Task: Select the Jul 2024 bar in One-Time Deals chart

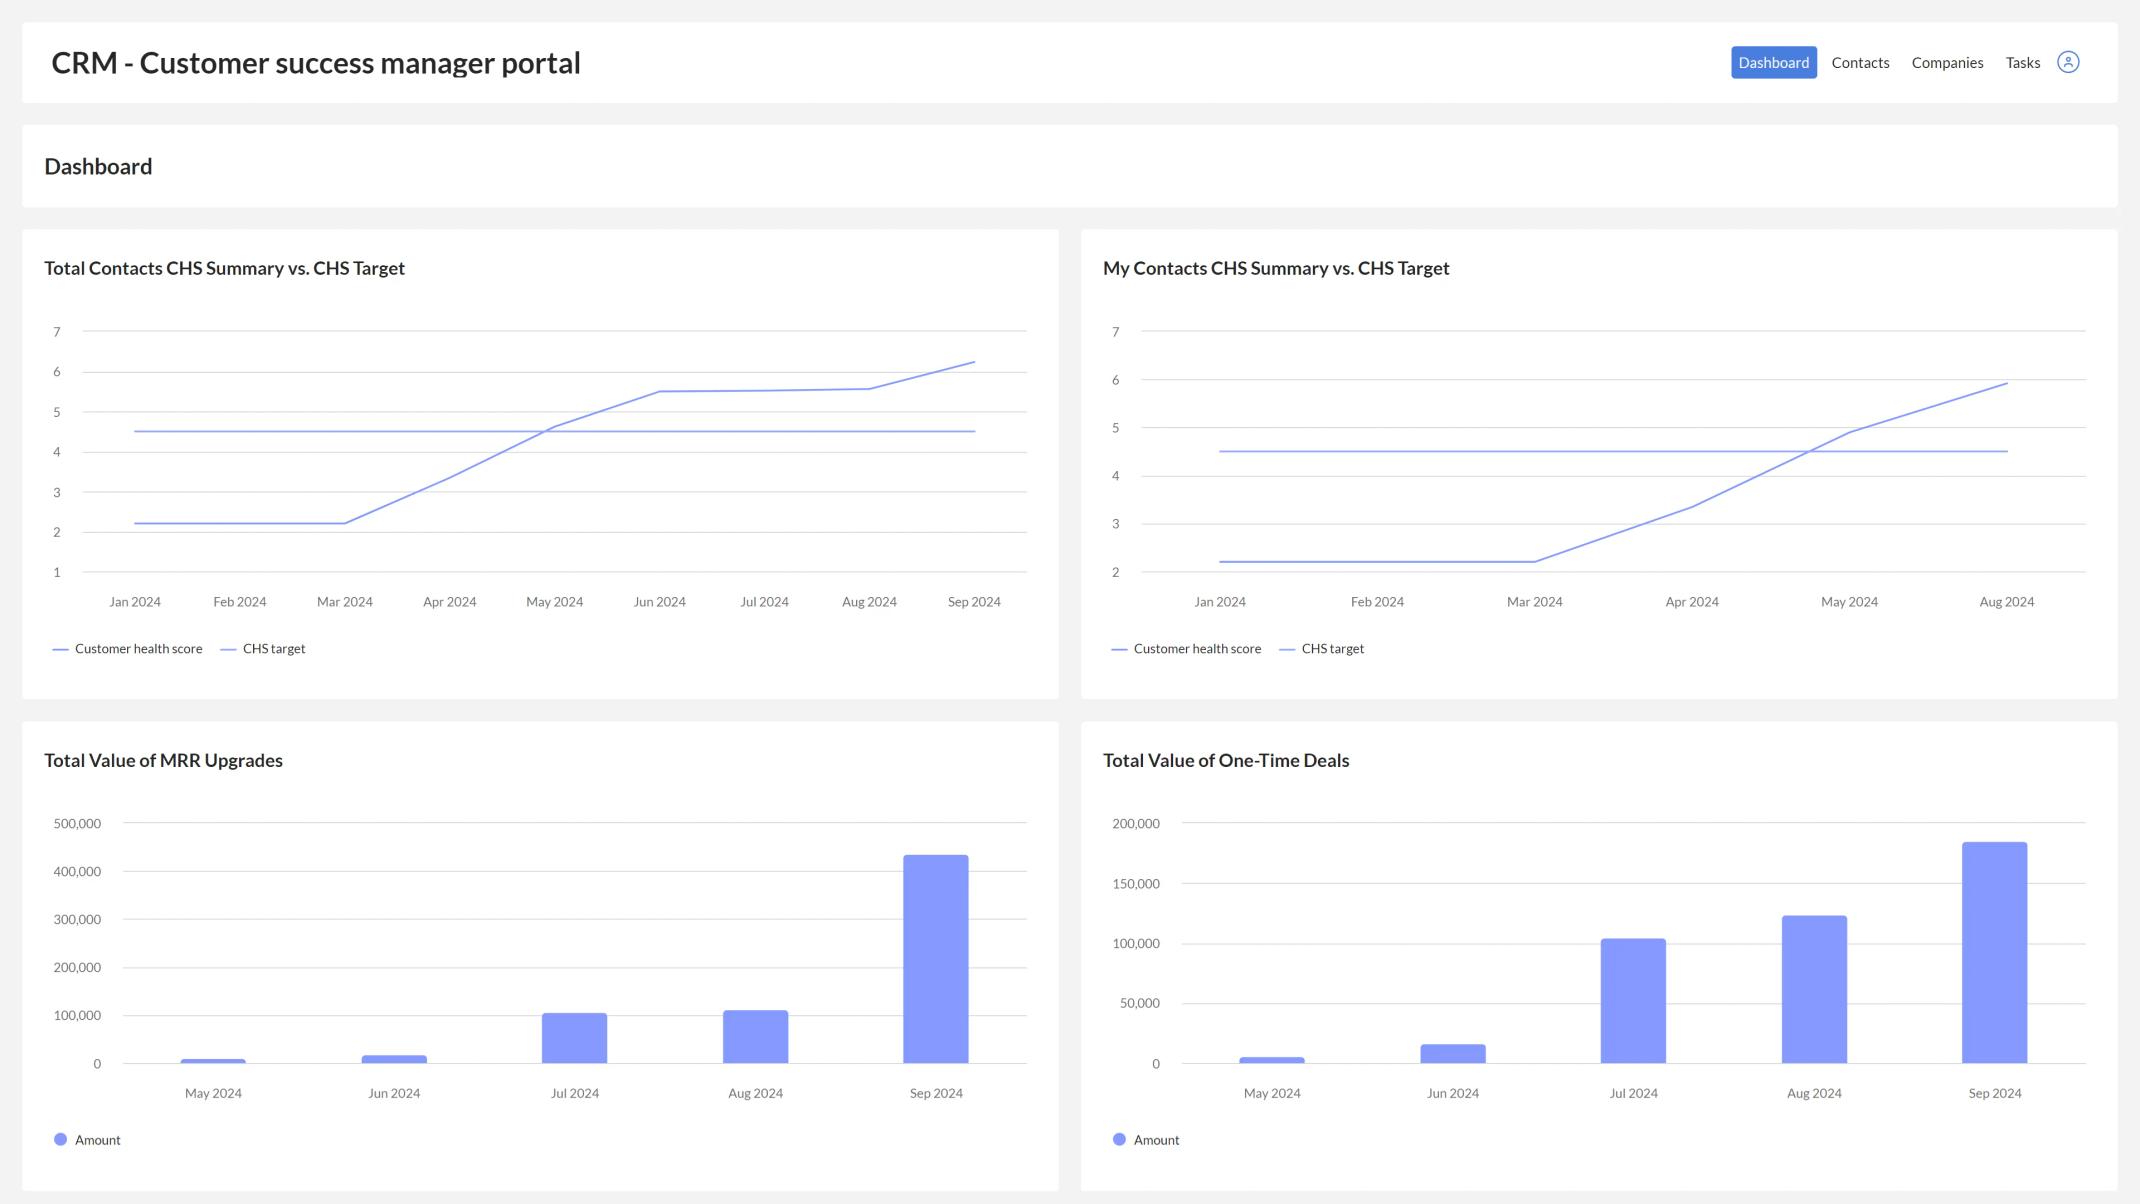Action: pos(1633,1000)
